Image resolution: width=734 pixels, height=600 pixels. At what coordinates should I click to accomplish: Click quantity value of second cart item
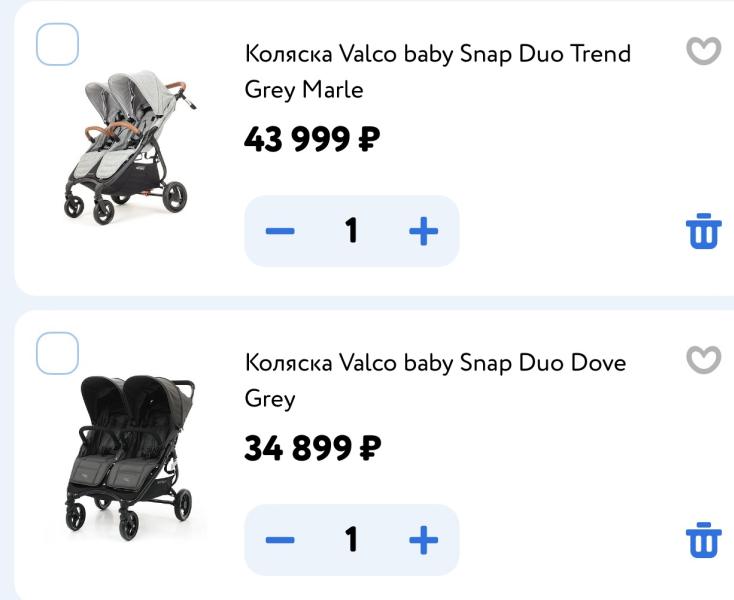tap(352, 540)
